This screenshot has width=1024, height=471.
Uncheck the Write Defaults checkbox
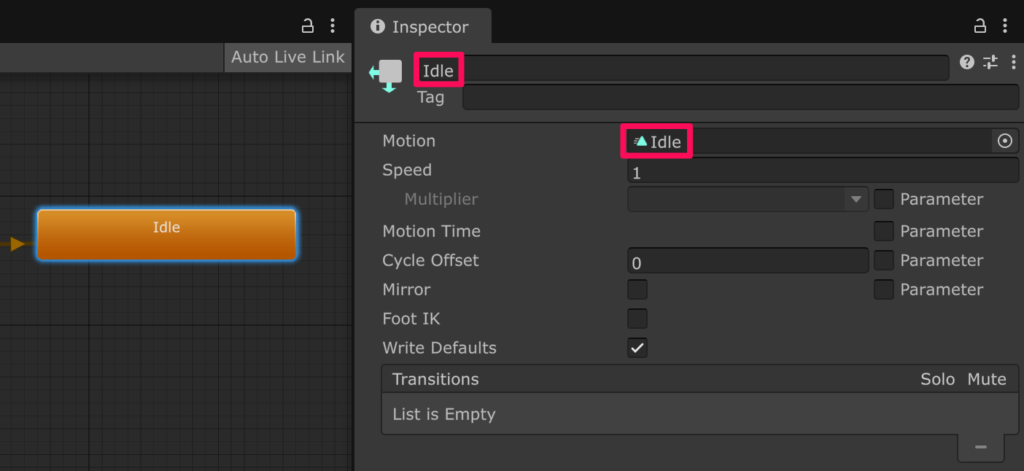(637, 348)
